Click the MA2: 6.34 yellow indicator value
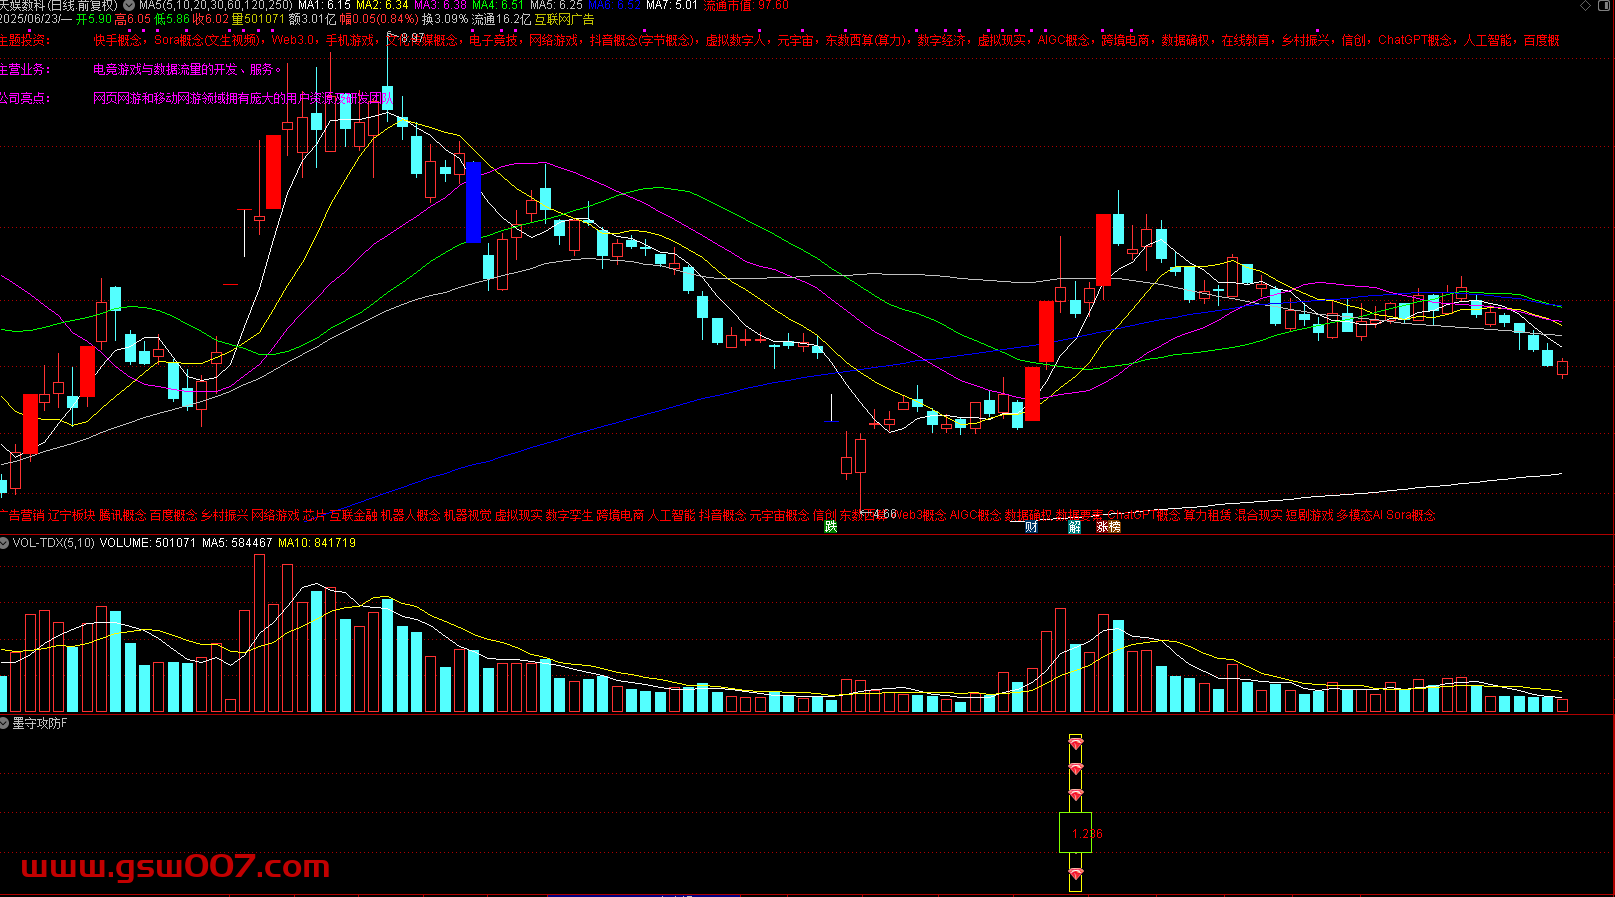 tap(381, 5)
